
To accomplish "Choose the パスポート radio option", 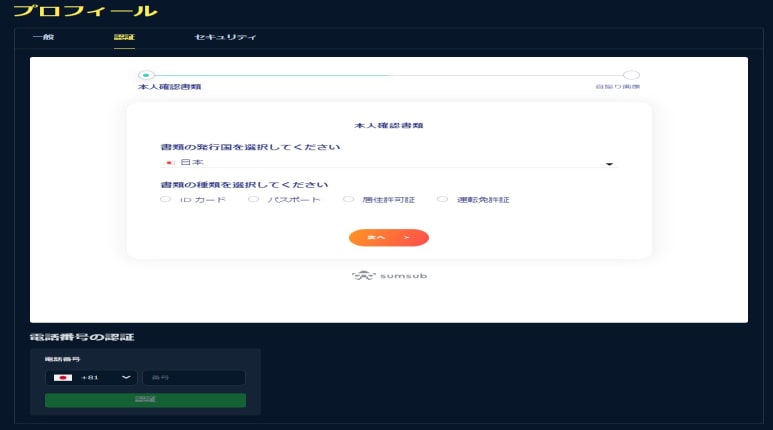I will [253, 199].
